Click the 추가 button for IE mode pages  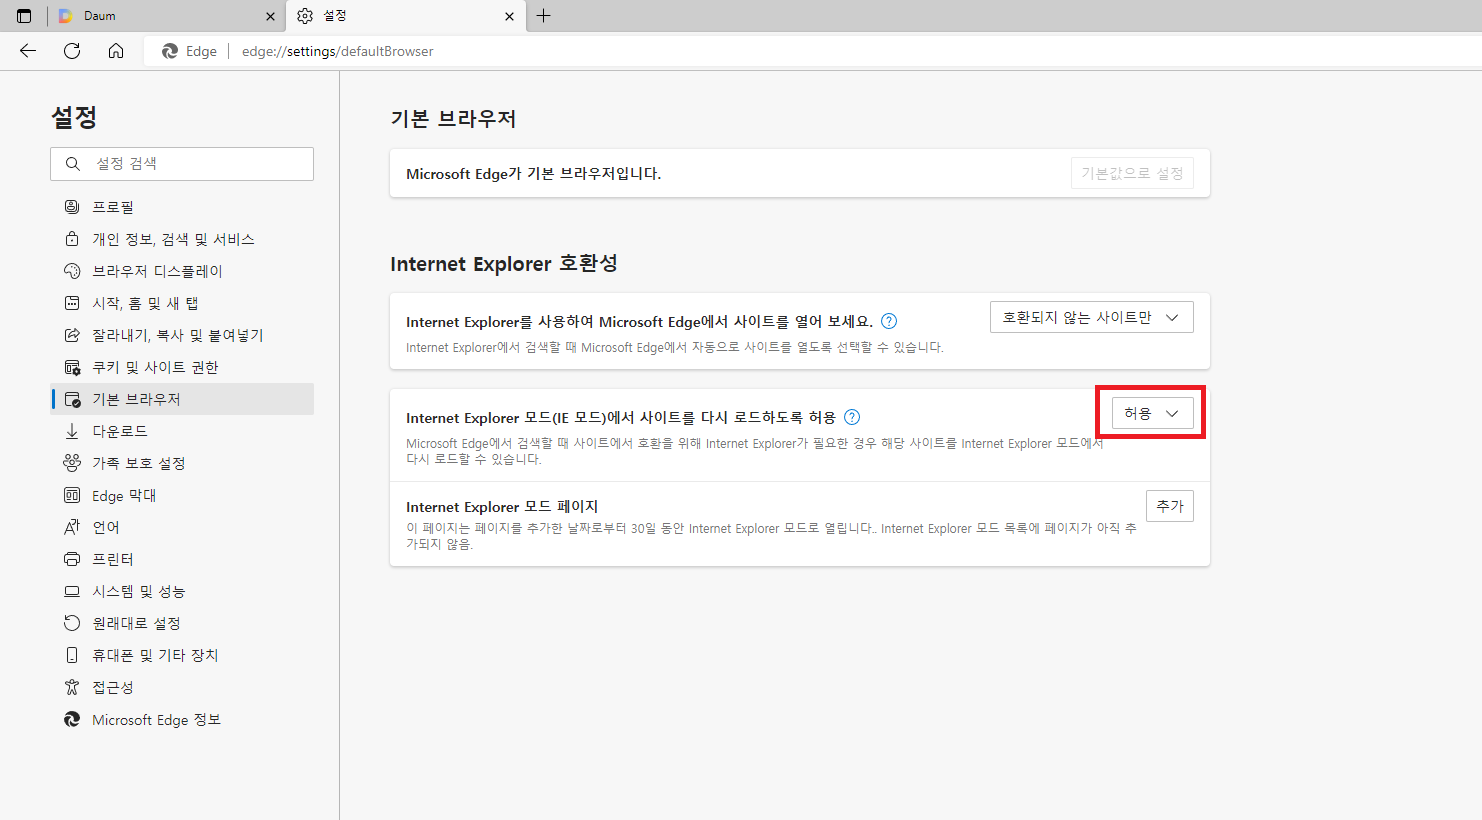tap(1170, 506)
